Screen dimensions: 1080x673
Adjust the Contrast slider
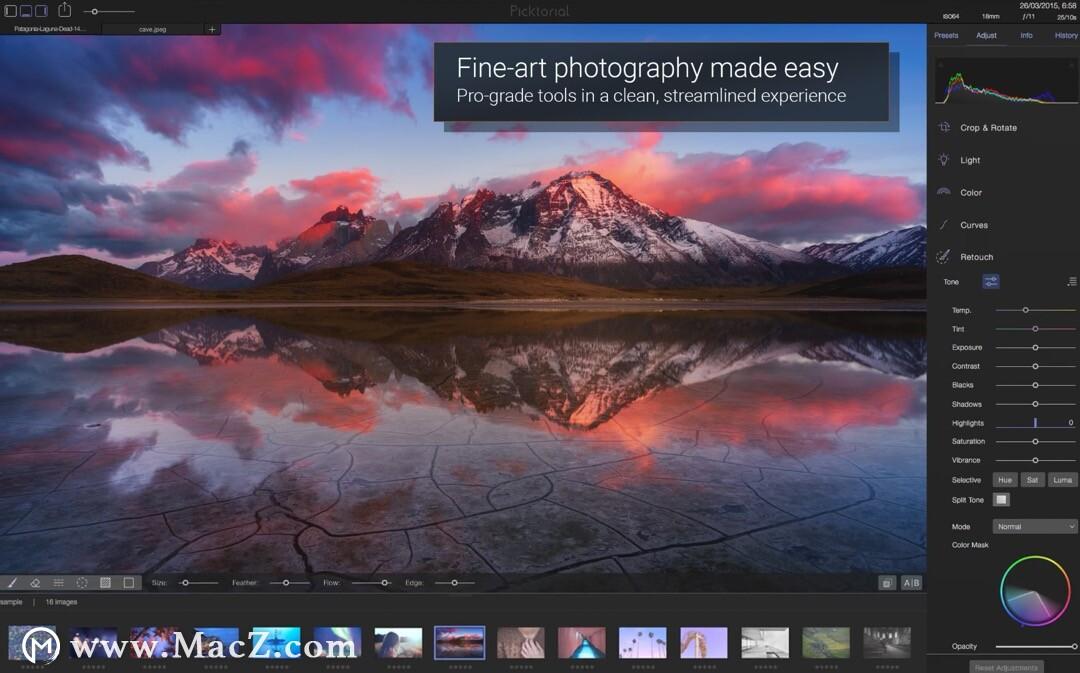pos(1035,366)
